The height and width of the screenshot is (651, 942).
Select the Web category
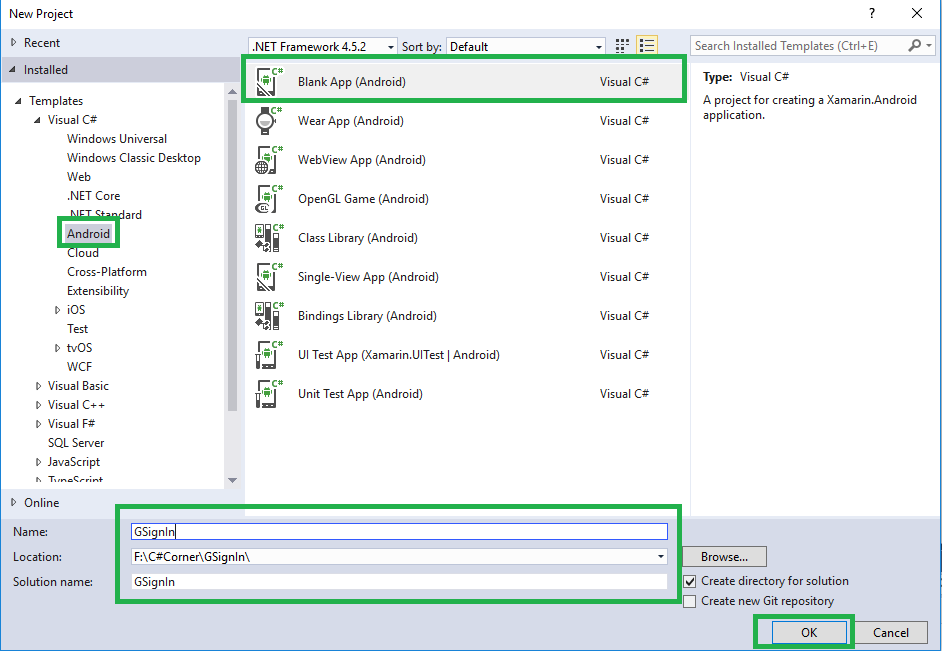(x=79, y=177)
